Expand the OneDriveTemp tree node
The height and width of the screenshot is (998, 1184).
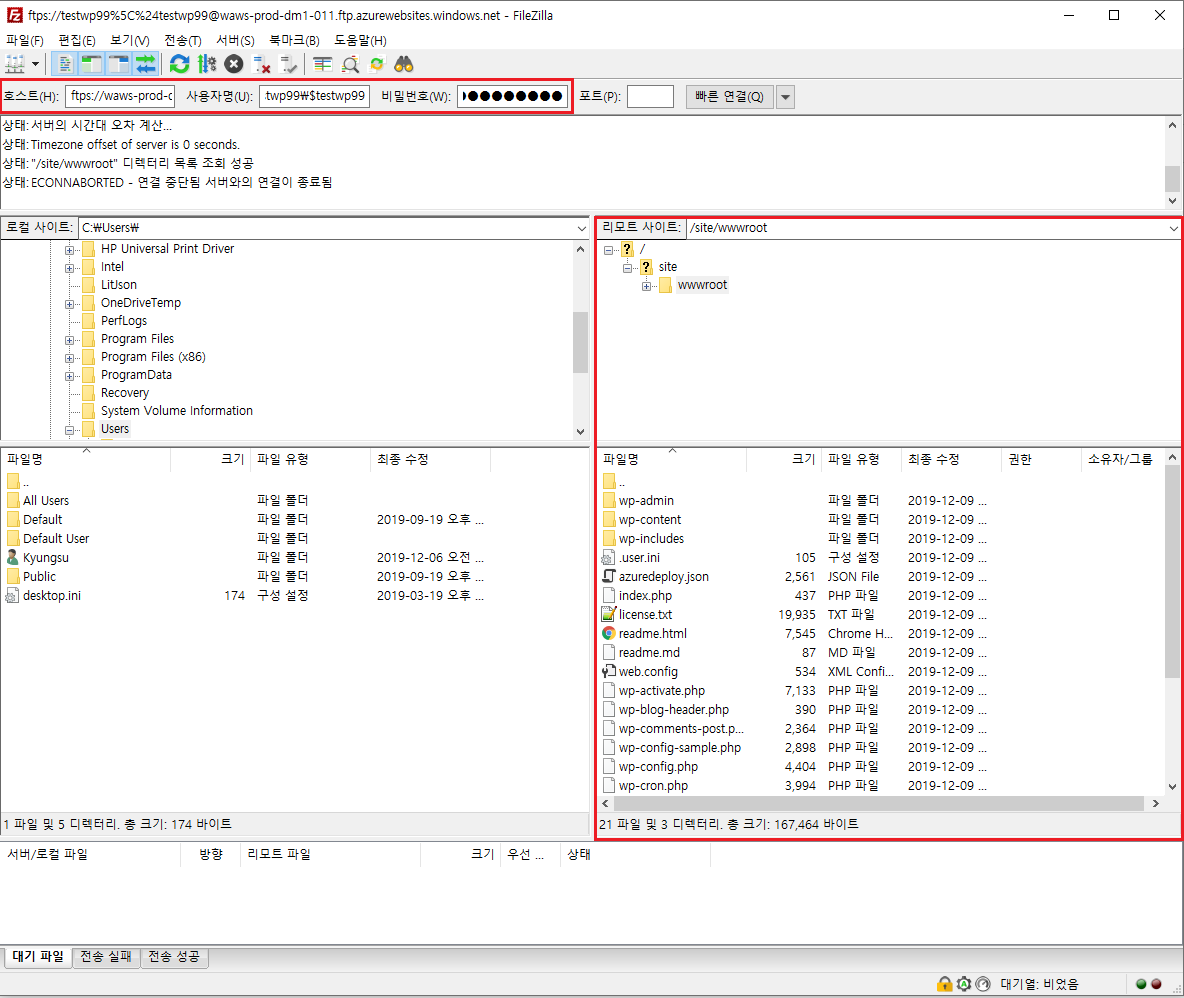(69, 304)
